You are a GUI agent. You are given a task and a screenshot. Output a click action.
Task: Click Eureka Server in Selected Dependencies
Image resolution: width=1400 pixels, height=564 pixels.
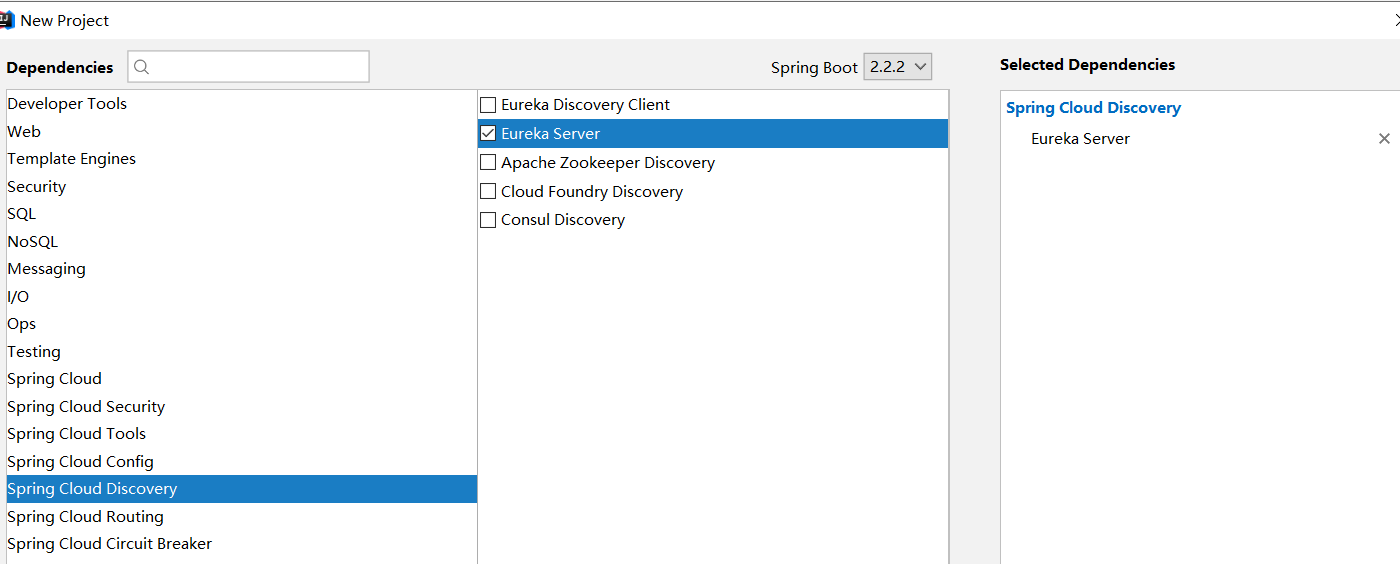tap(1080, 139)
